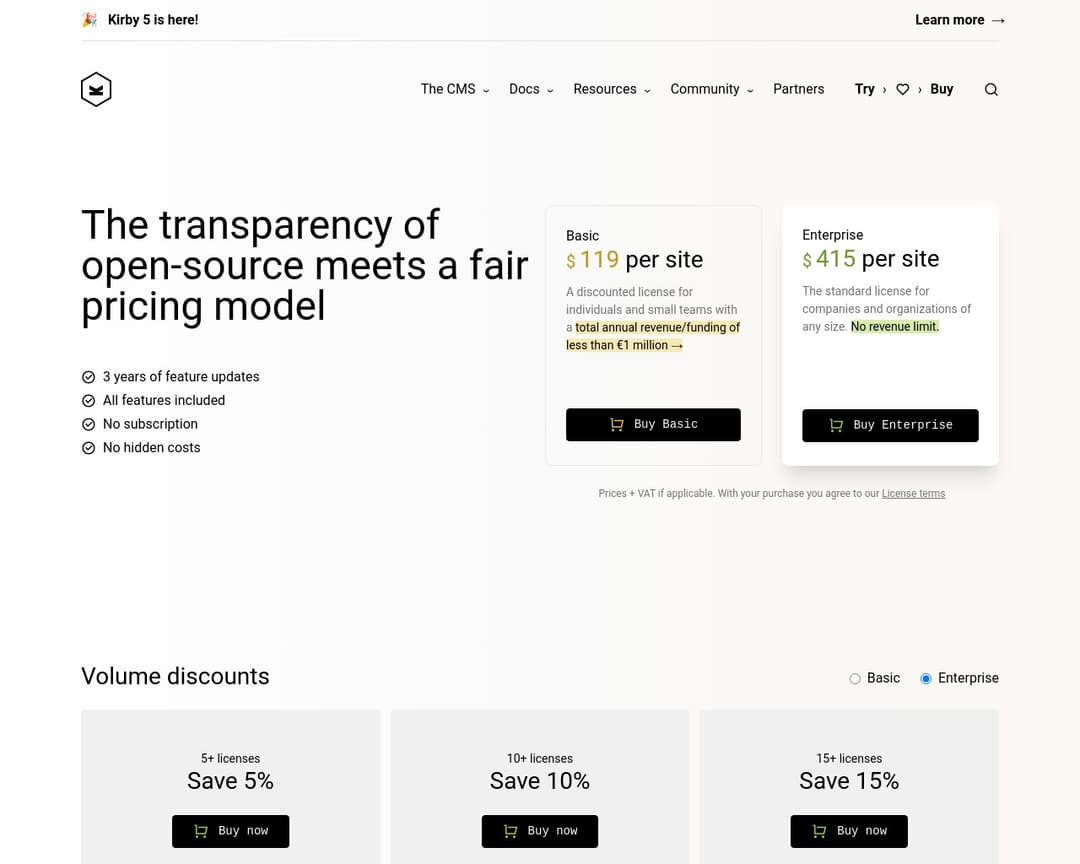This screenshot has height=864, width=1080.
Task: Click cart icon under Save 15%
Action: [x=820, y=831]
